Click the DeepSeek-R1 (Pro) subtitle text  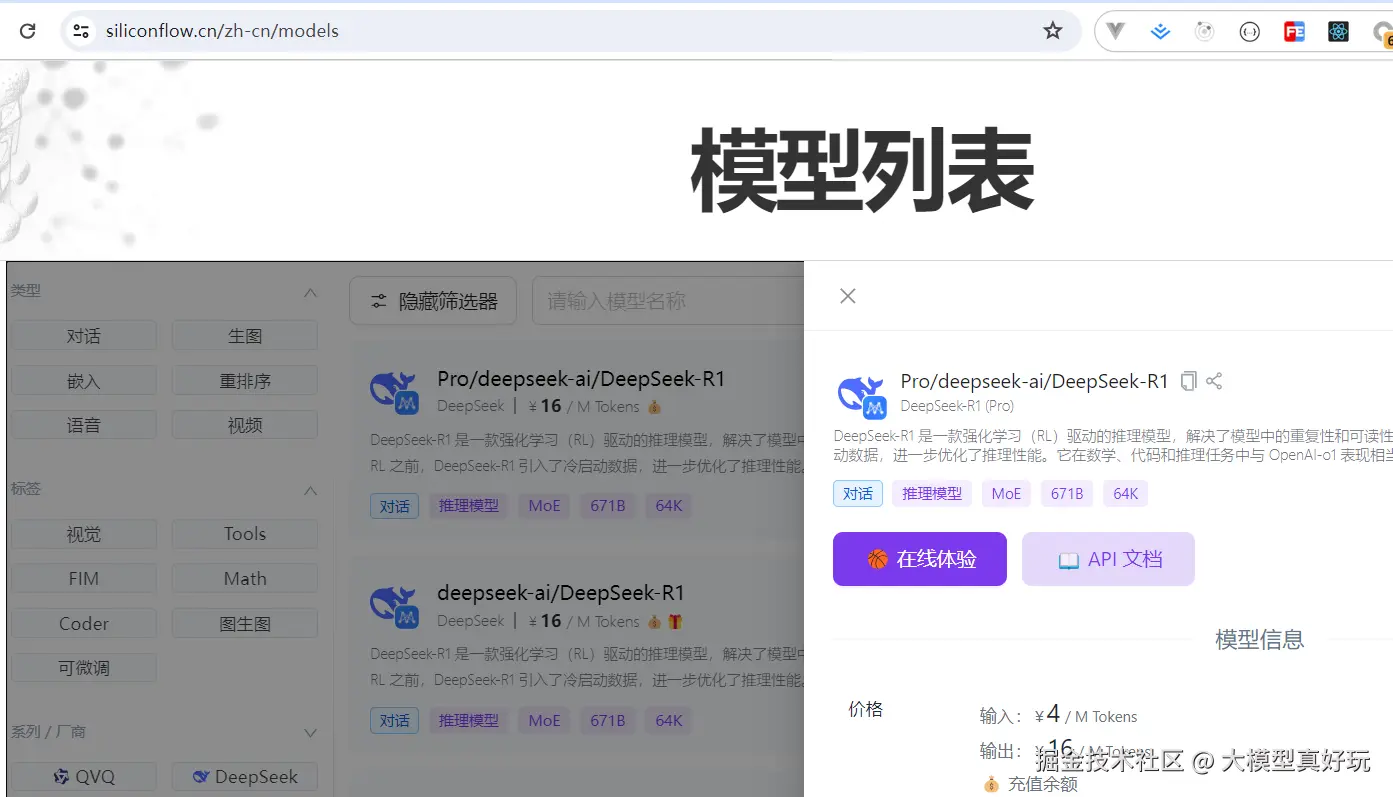pos(957,406)
